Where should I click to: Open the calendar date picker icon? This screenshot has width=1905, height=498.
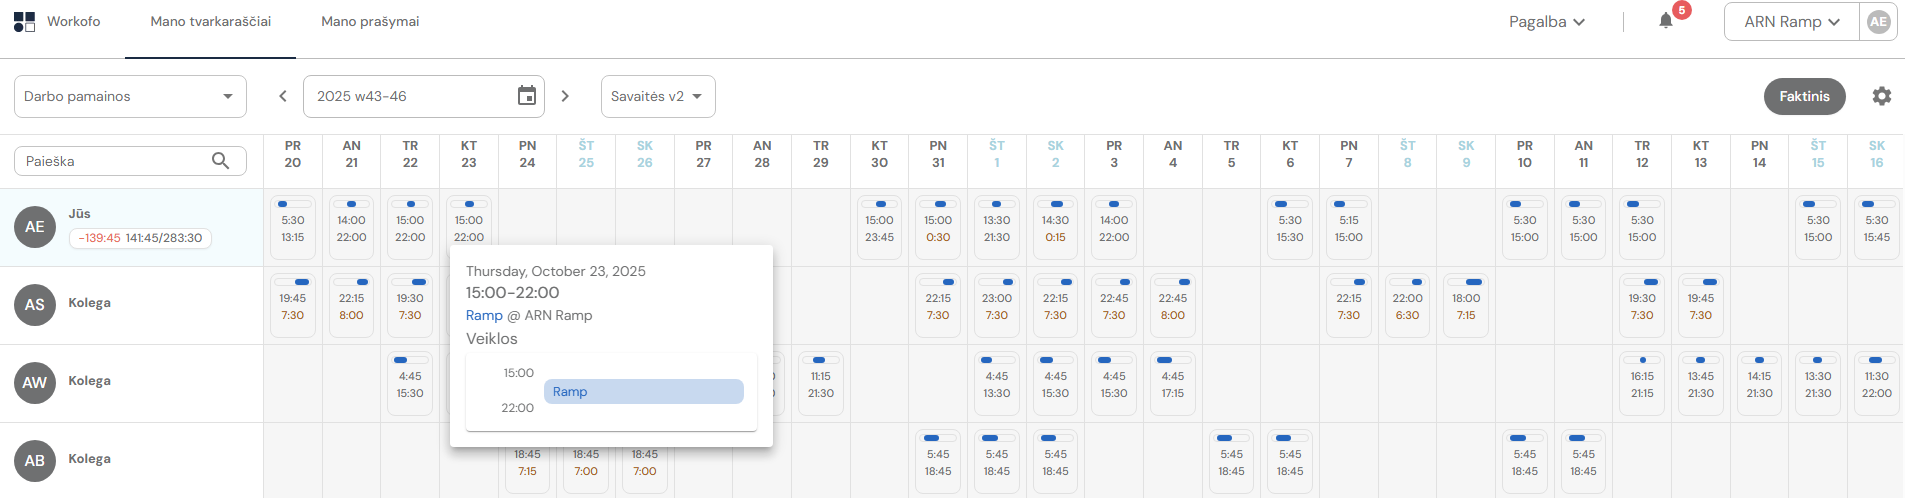[x=527, y=96]
